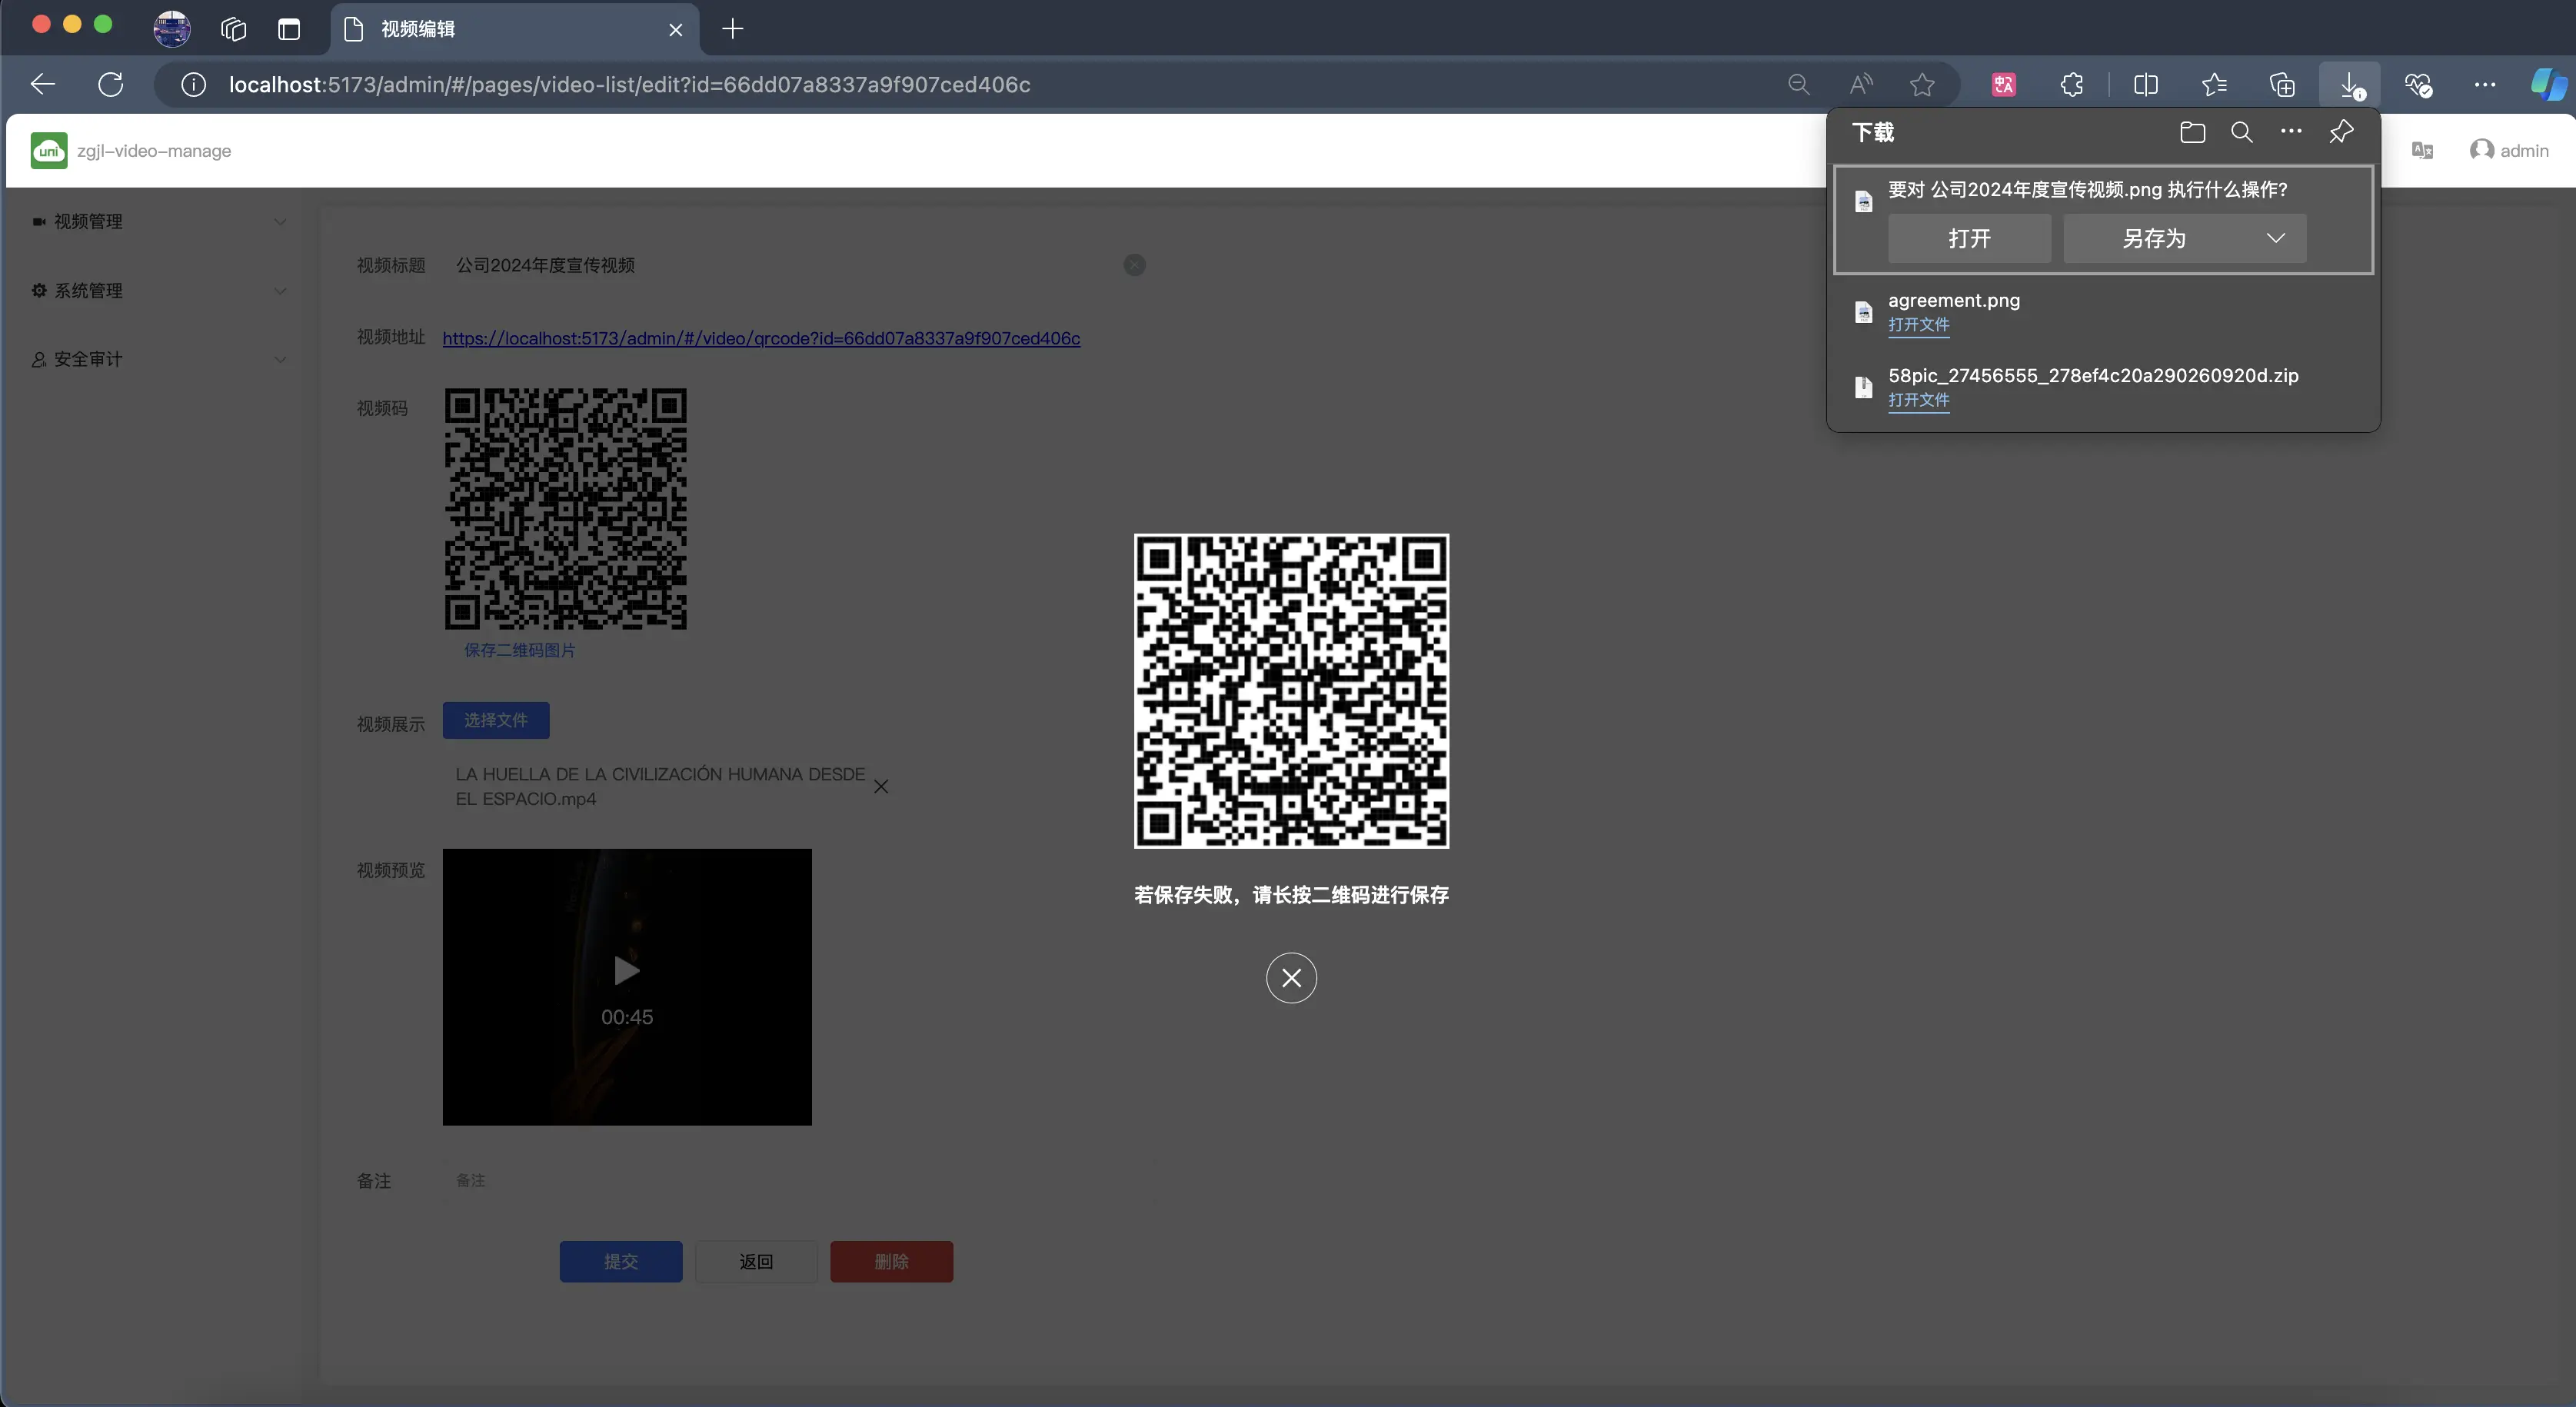Viewport: 2576px width, 1407px height.
Task: Open file link under agreement.png
Action: (1918, 325)
